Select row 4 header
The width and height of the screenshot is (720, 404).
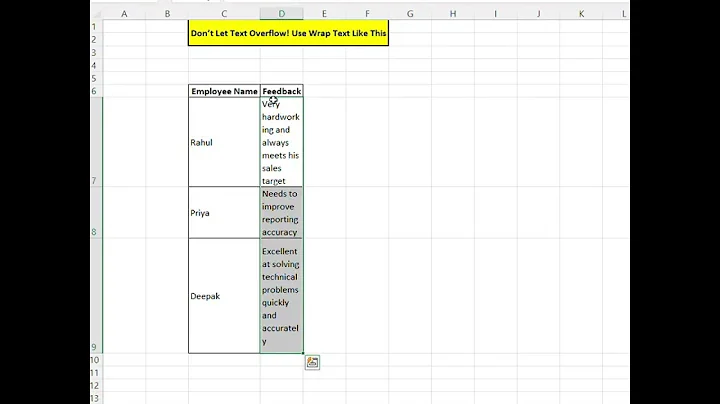[96, 65]
